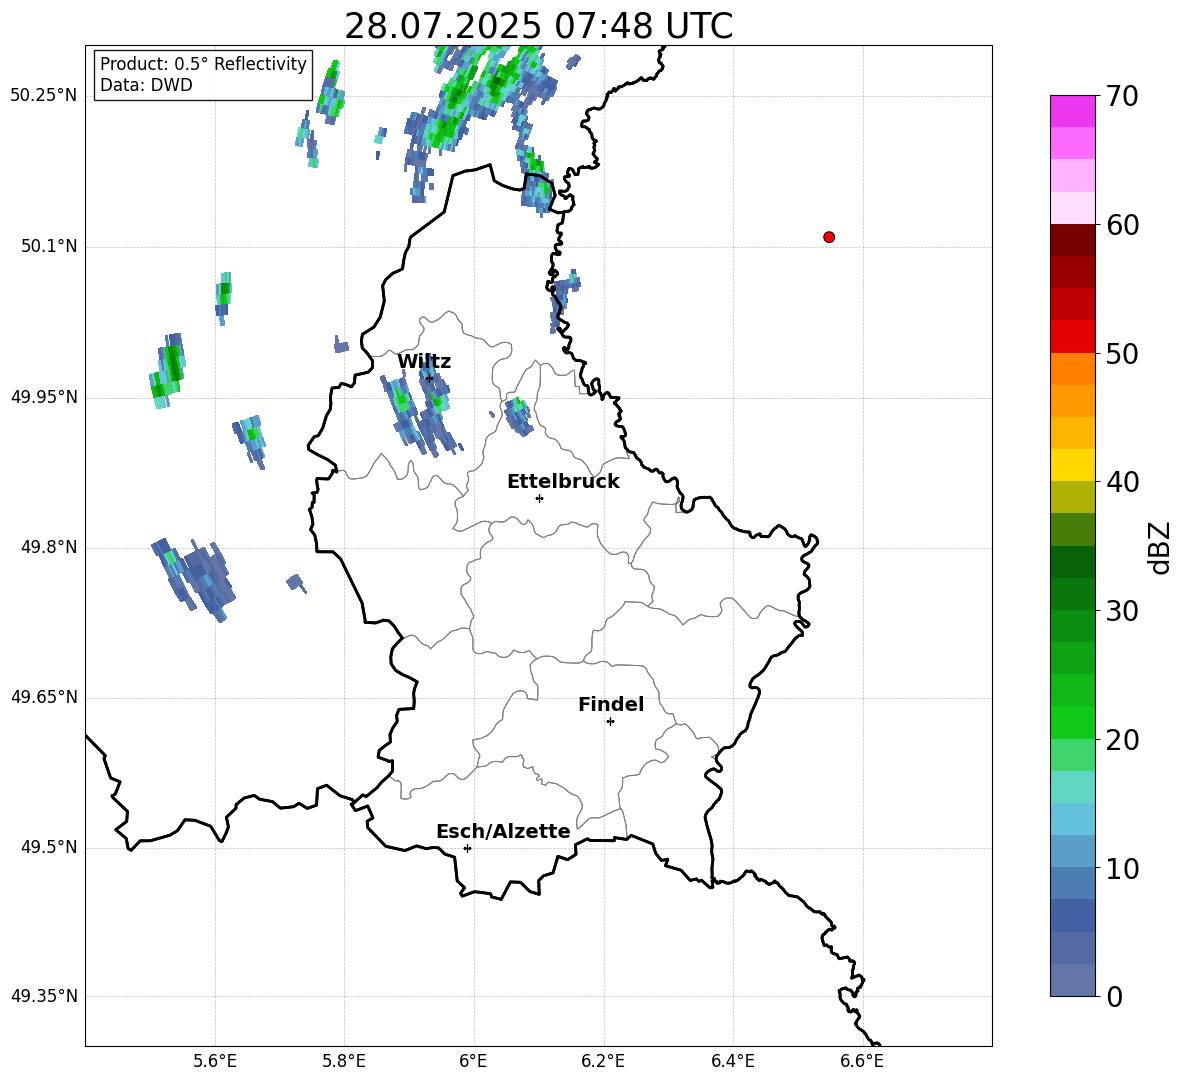
Task: Click the 49.35°N latitude label
Action: pyautogui.click(x=44, y=996)
